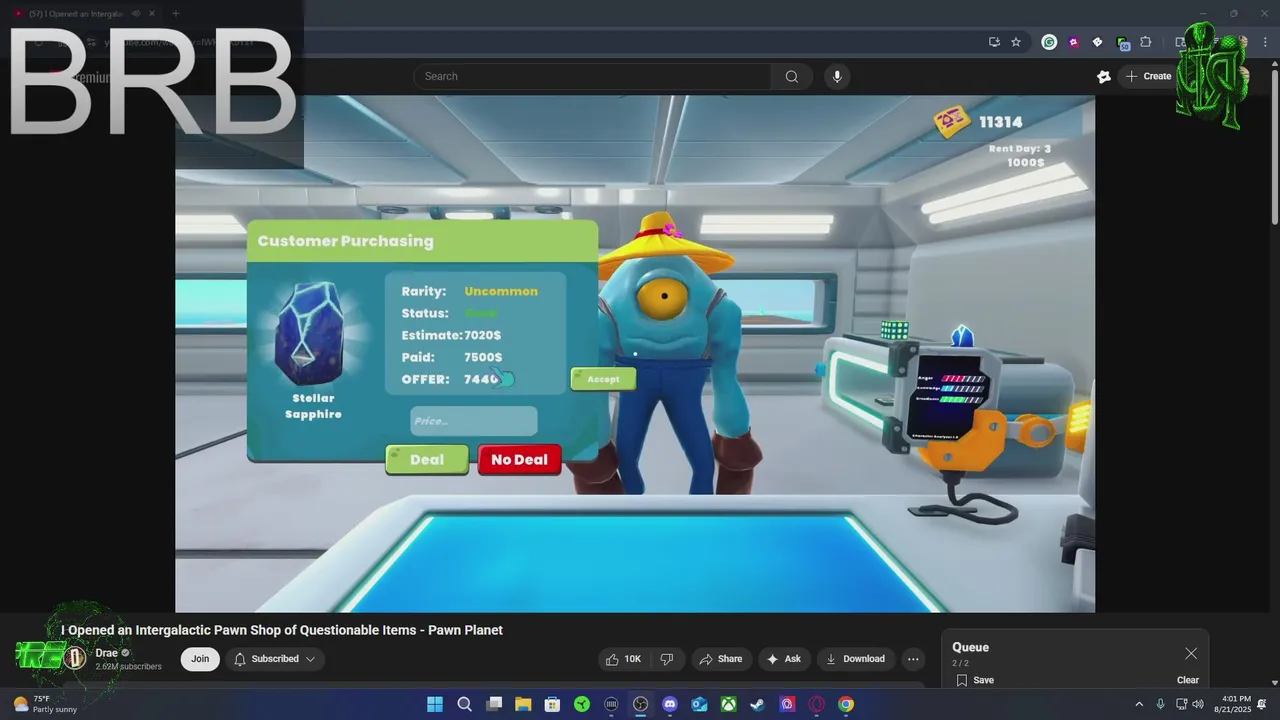Screen dimensions: 1280x720
Task: Focus the YouTube search field
Action: [592, 77]
